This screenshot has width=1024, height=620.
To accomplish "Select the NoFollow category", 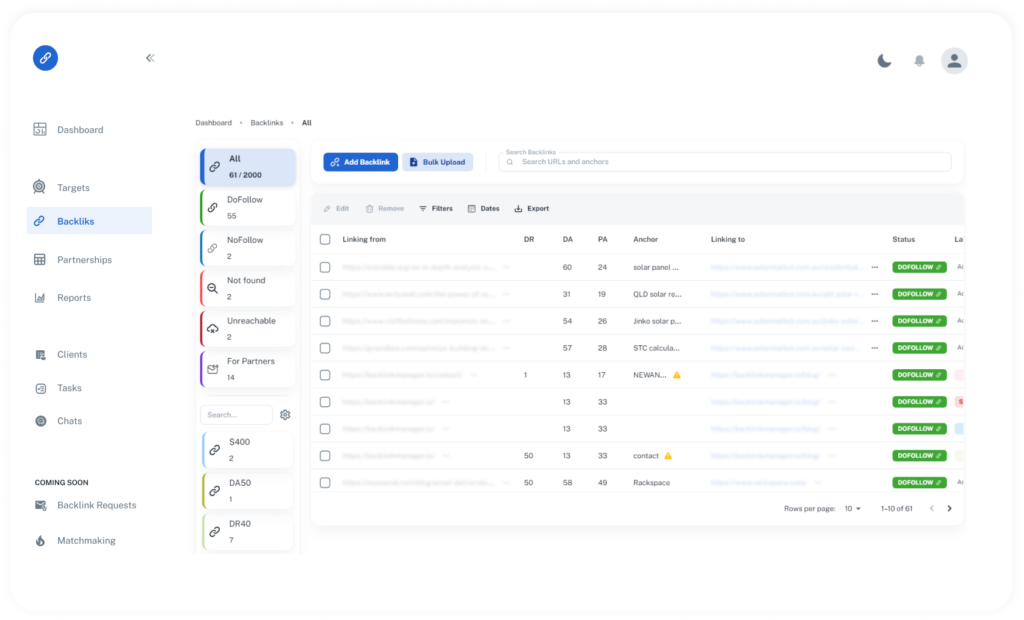I will (x=245, y=247).
